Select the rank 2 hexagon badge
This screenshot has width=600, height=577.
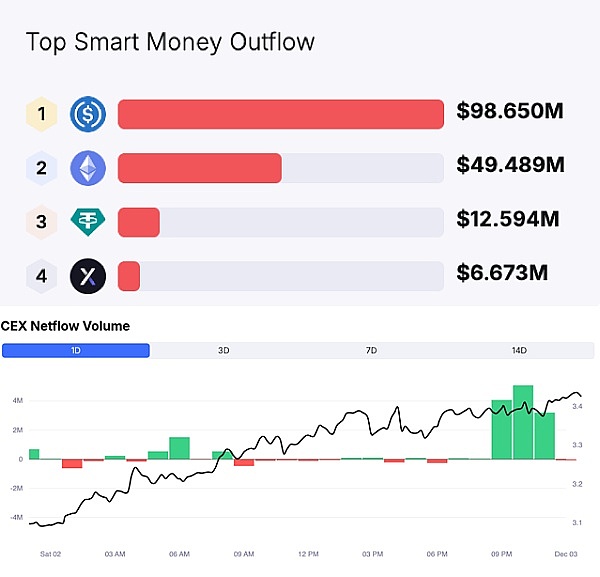[x=41, y=168]
